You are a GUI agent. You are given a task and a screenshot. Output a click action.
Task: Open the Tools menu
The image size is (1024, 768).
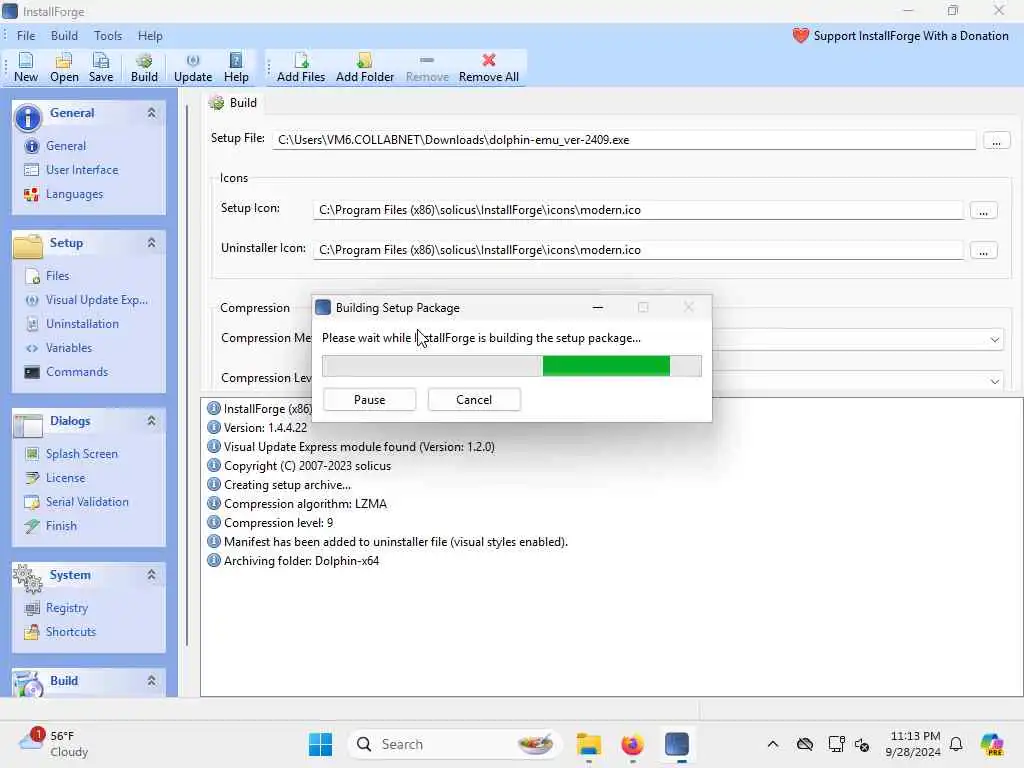tap(108, 36)
